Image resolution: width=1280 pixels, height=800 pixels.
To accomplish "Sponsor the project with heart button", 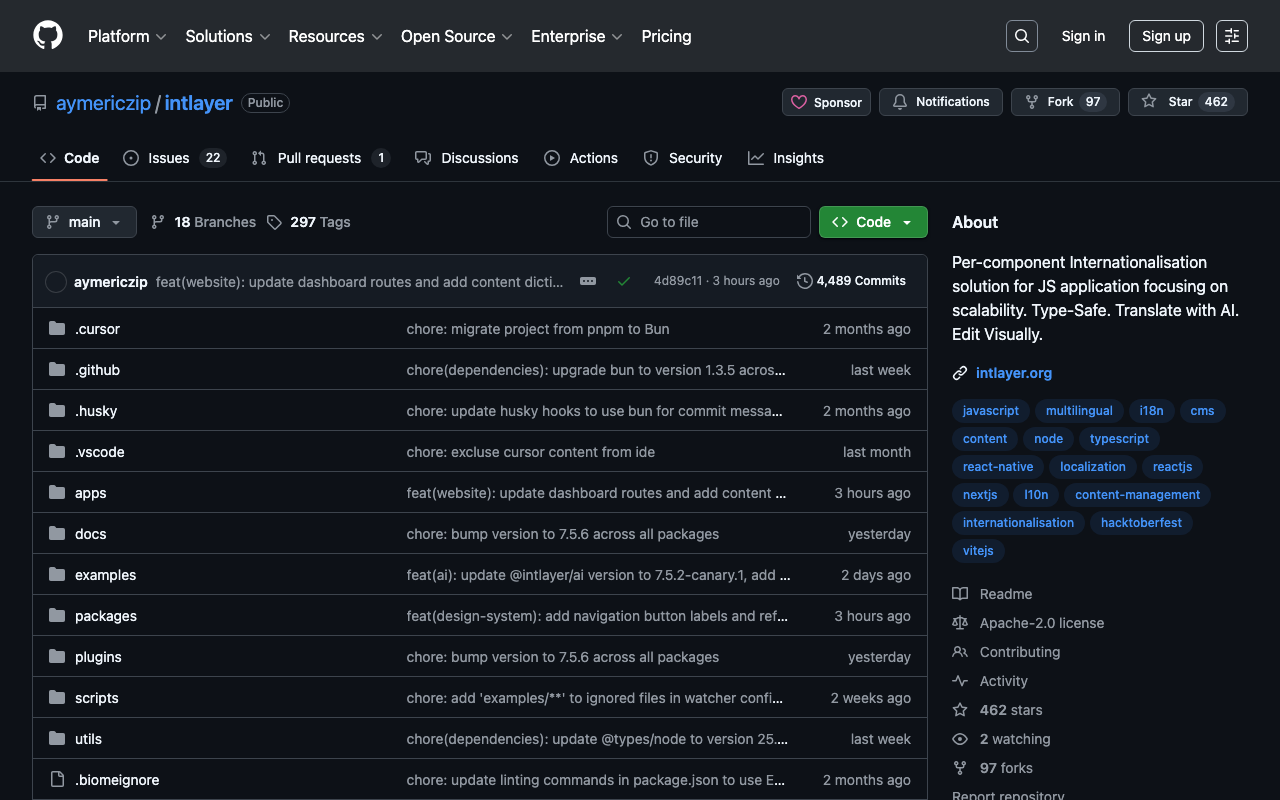I will (826, 102).
